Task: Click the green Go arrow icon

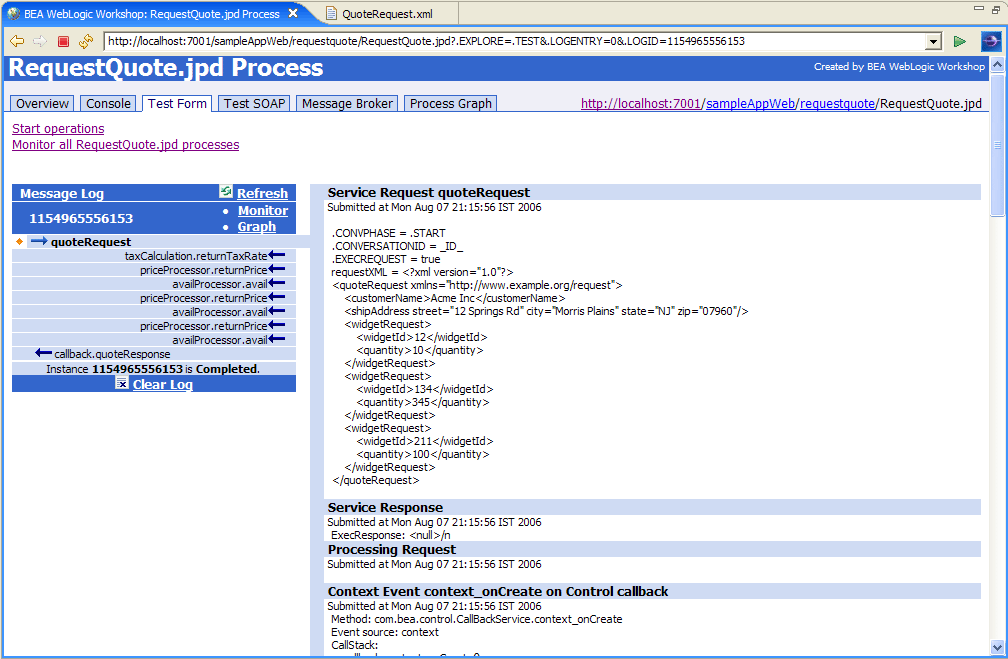Action: click(960, 41)
